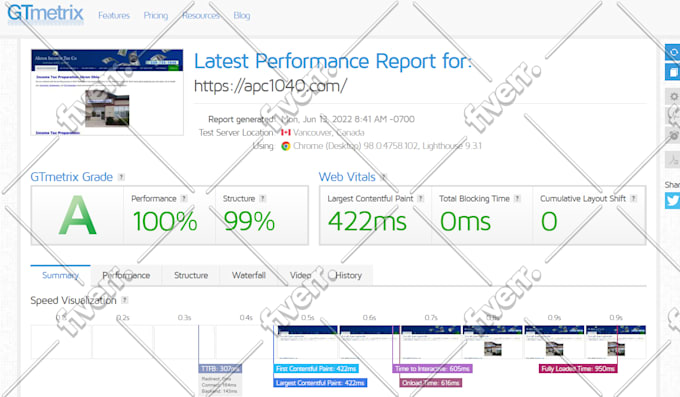Screen dimensions: 680x397
Task: Open the https://apc1040.com/ URL link
Action: (x=270, y=86)
